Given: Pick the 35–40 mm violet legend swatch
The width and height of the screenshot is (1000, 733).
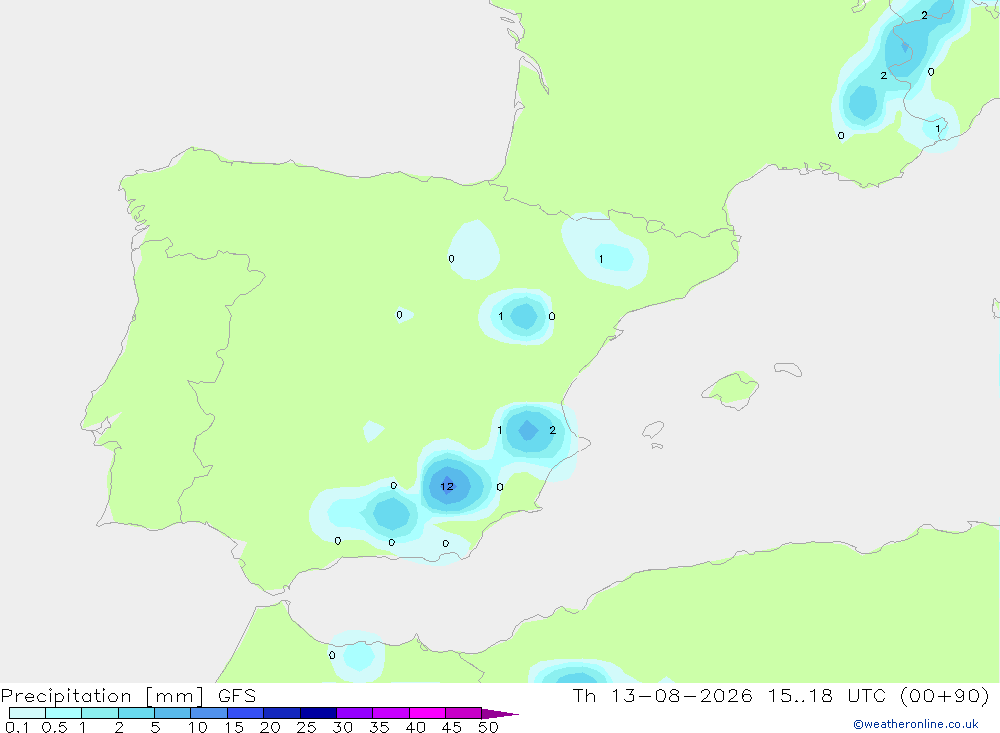Looking at the screenshot, I should click(x=391, y=713).
